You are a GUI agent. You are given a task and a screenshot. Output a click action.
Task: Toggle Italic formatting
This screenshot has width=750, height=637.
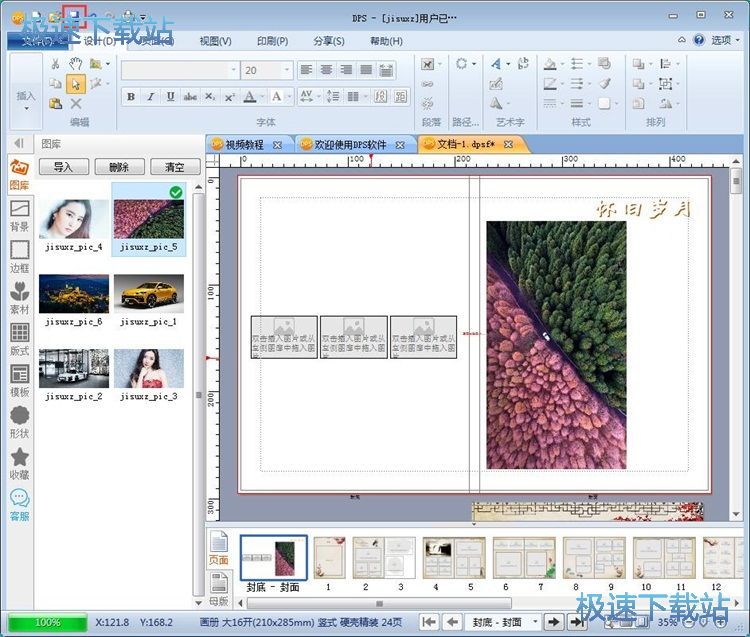pyautogui.click(x=150, y=97)
